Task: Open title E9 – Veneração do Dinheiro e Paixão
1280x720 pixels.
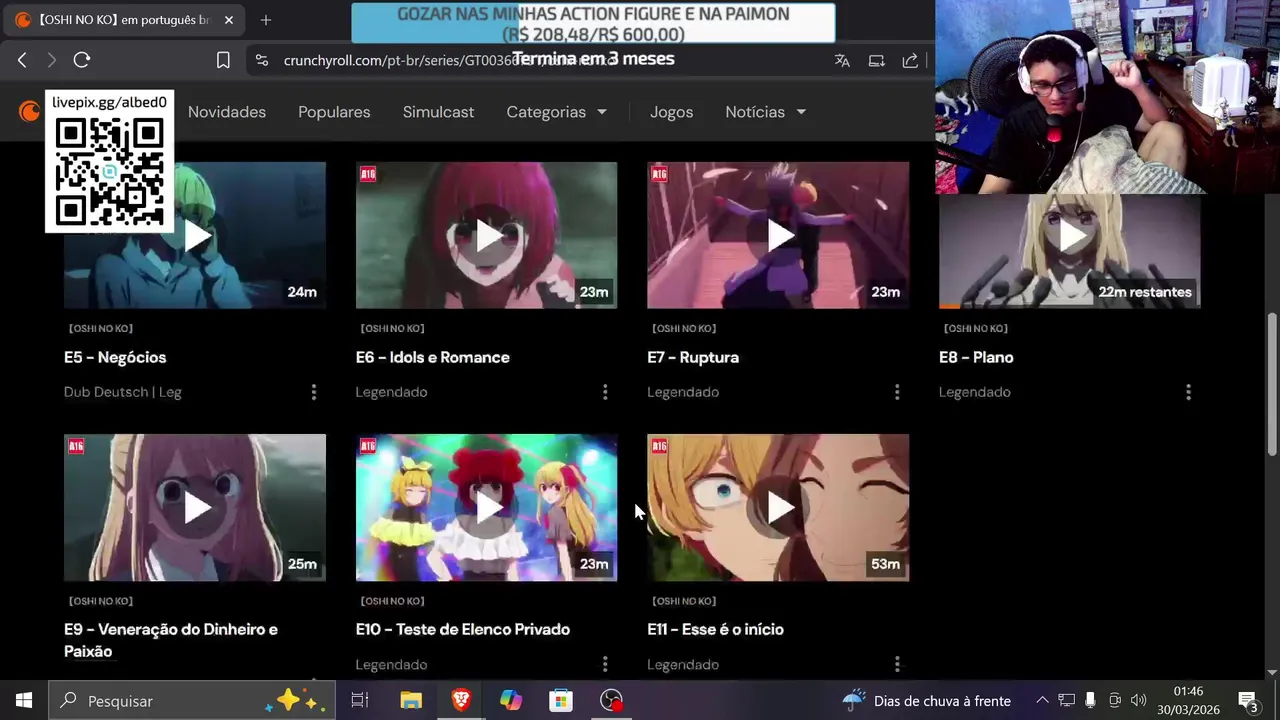Action: pos(171,640)
